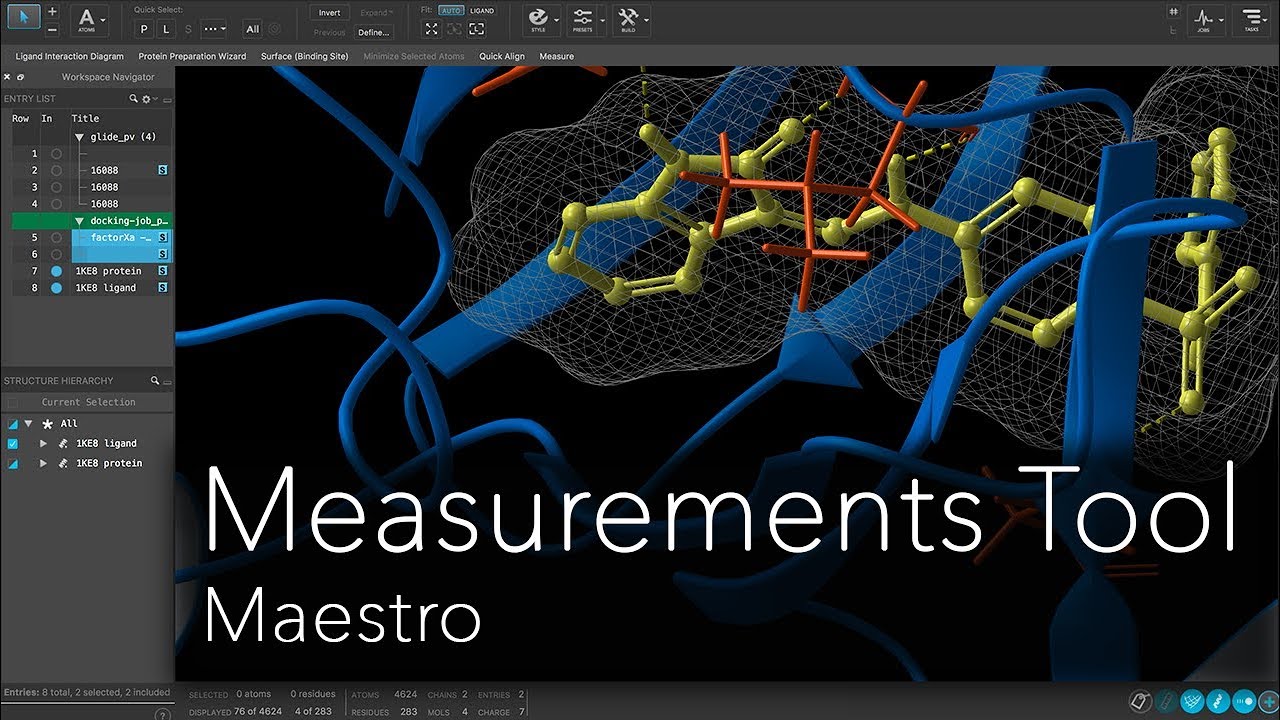Click Quick Align shortcut
The height and width of the screenshot is (720, 1280).
(x=502, y=57)
